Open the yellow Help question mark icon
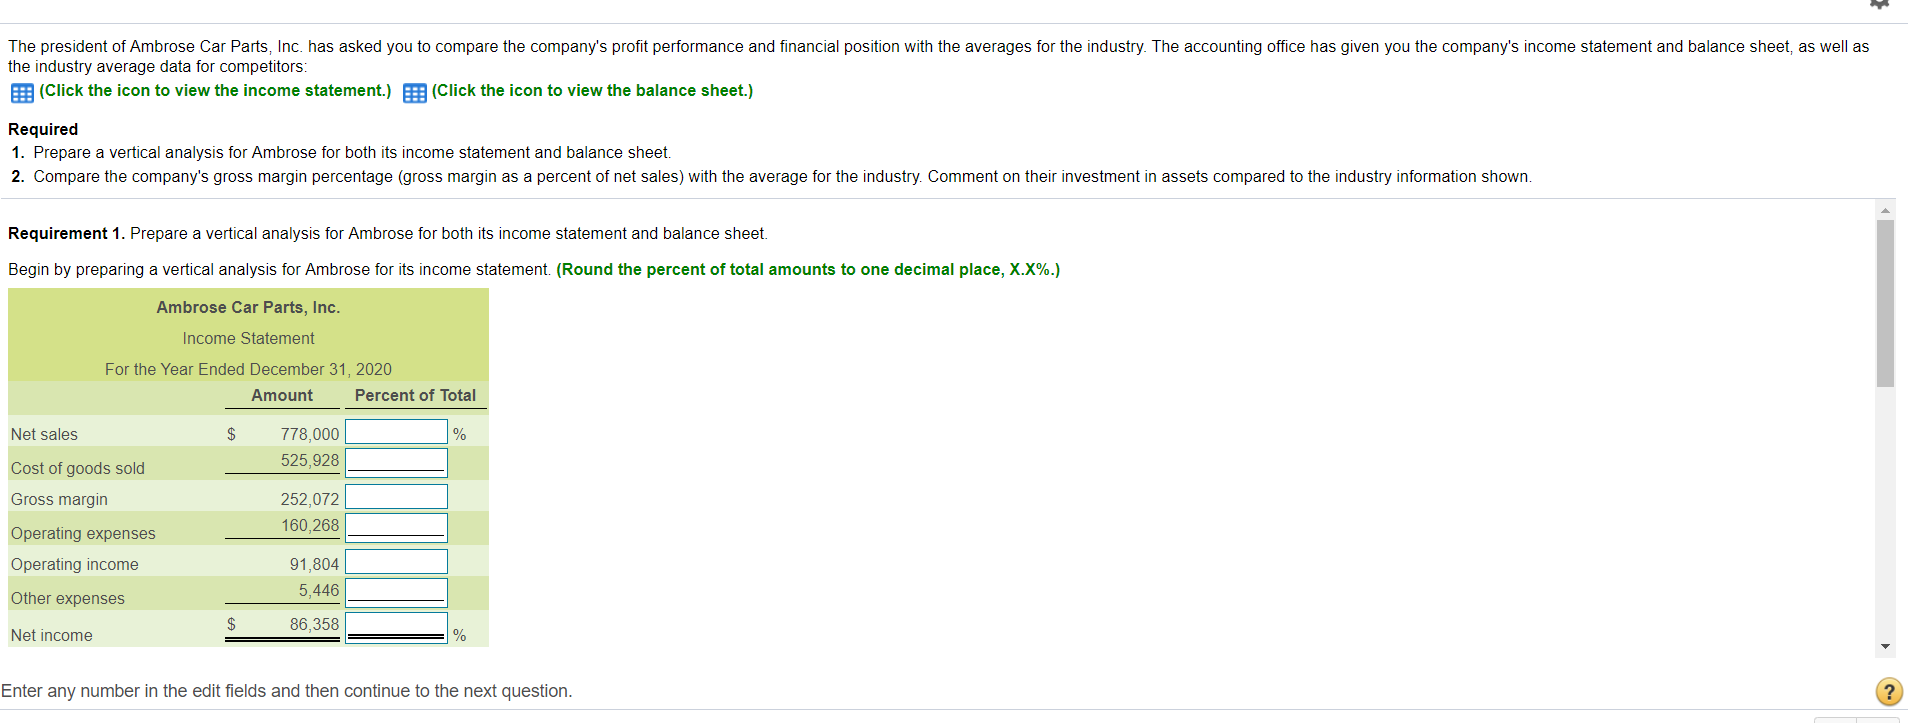 point(1887,691)
